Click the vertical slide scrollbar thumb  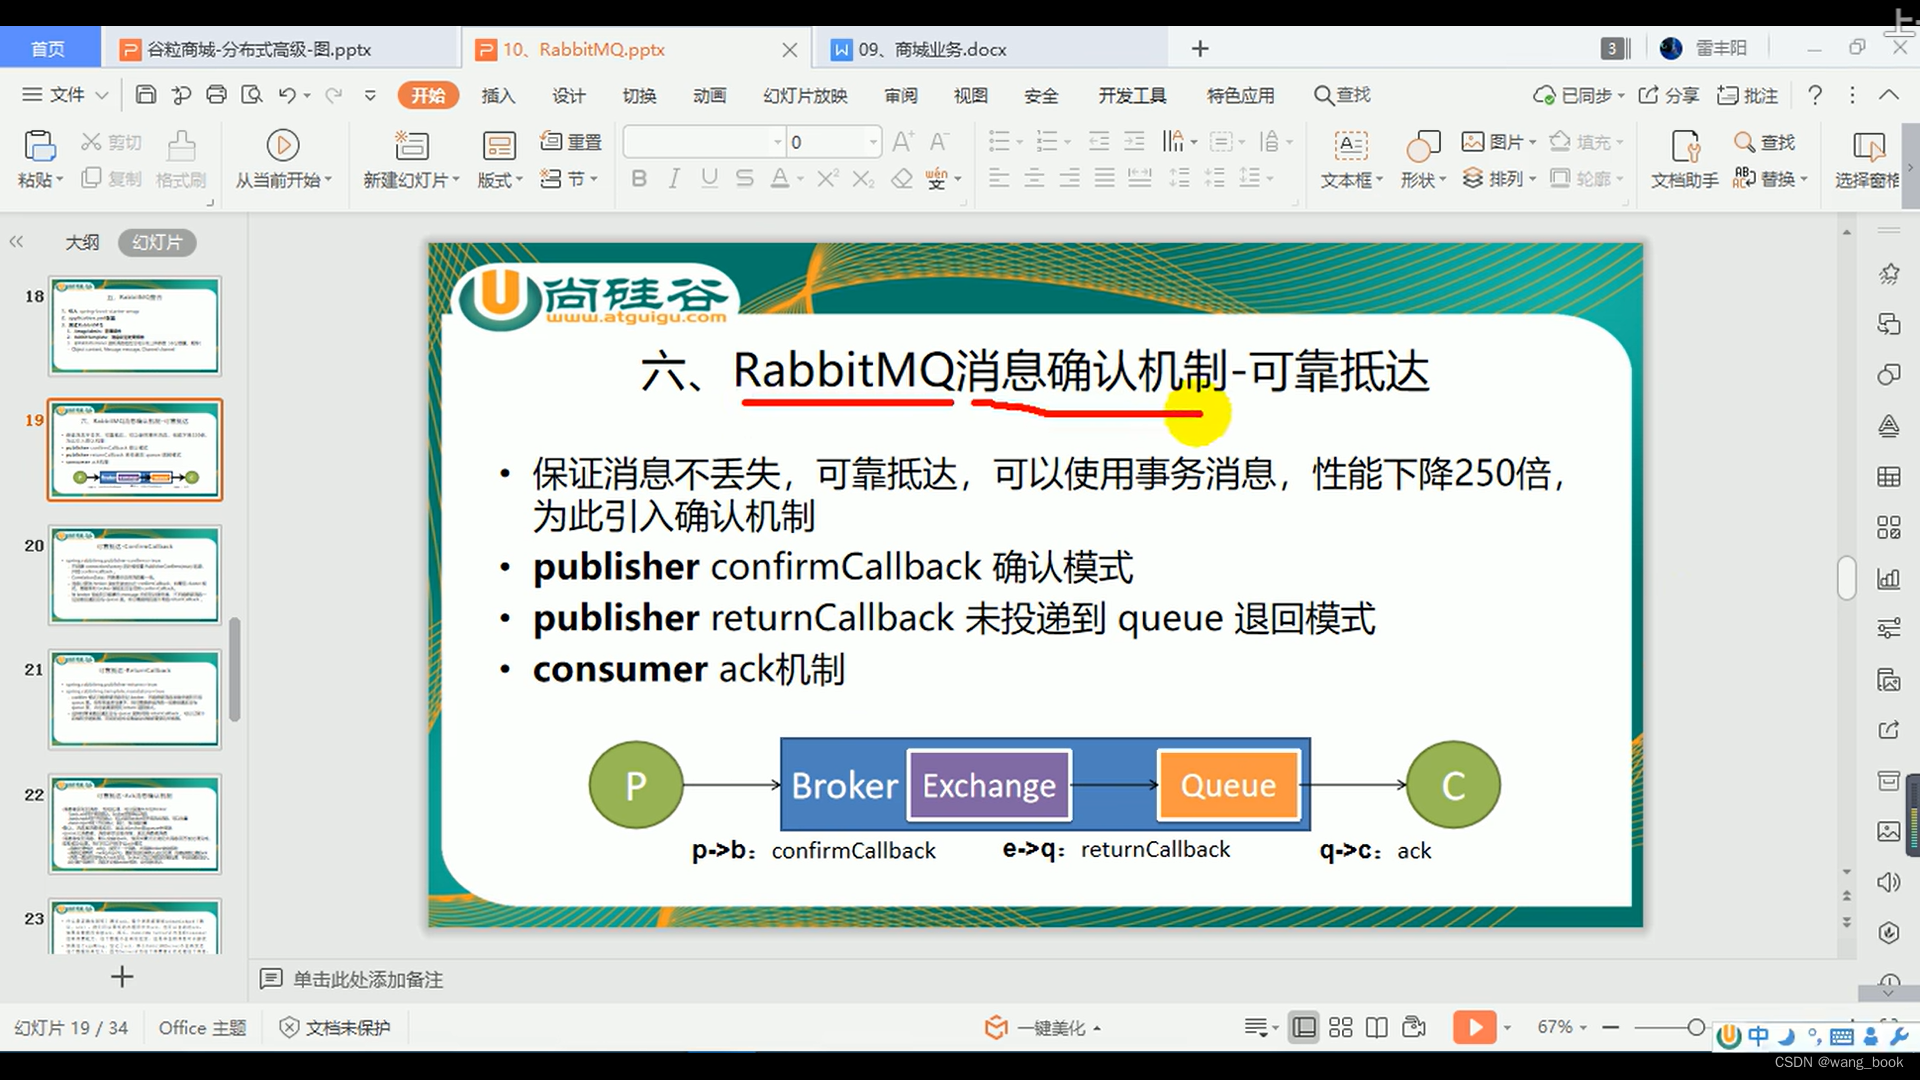(x=1846, y=578)
